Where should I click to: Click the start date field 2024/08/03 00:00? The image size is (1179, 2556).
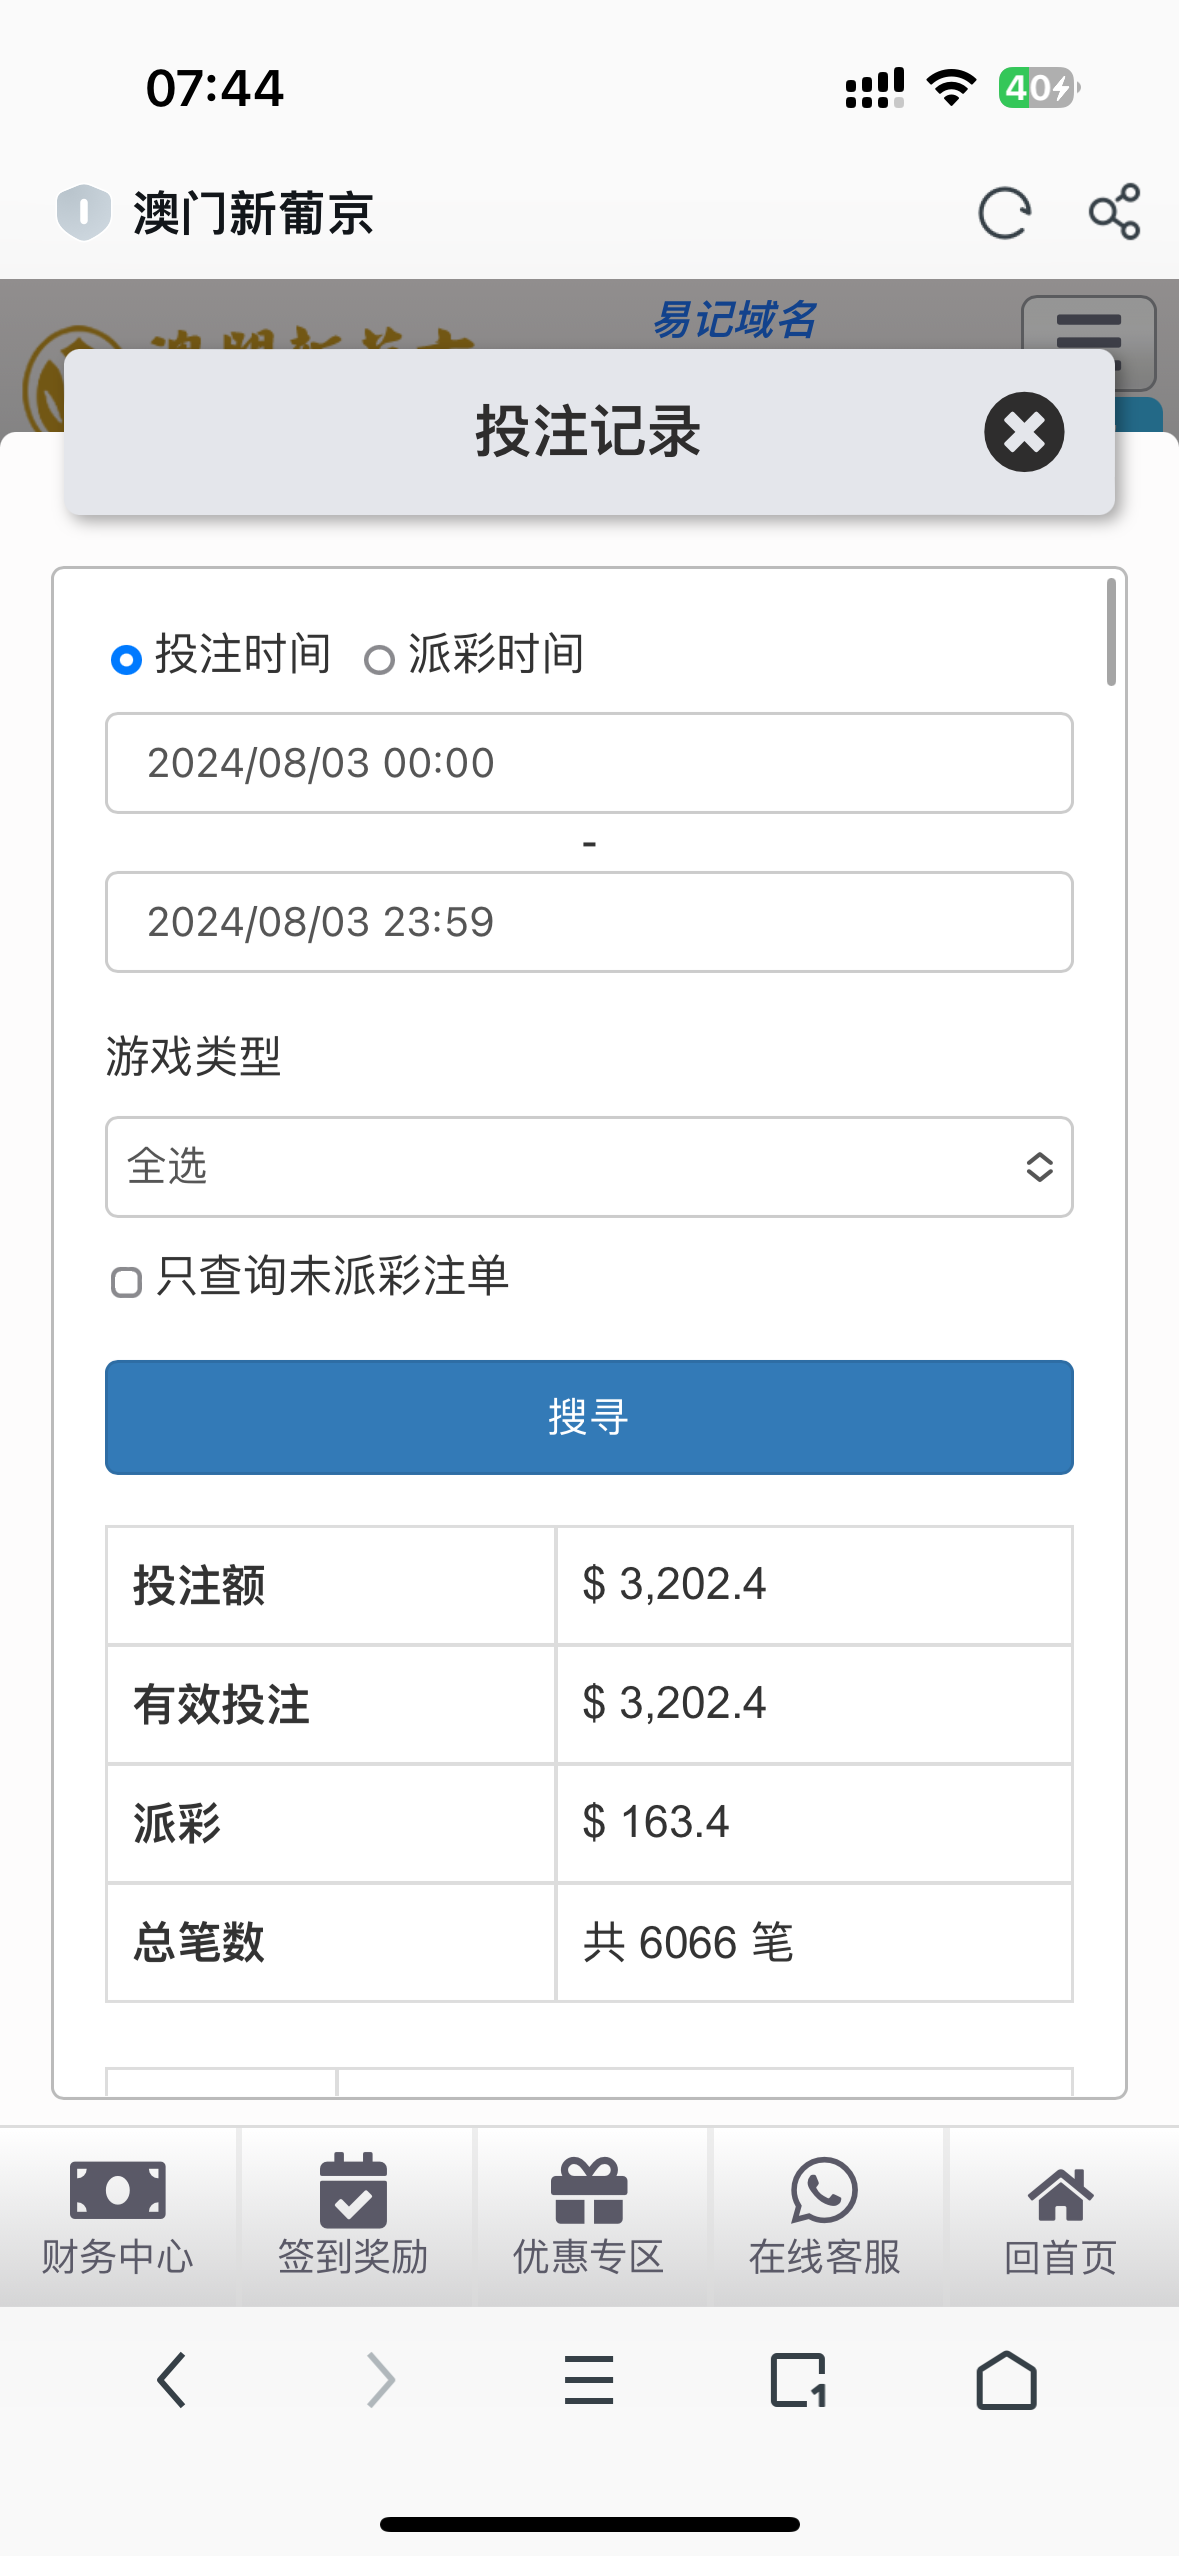click(x=589, y=763)
